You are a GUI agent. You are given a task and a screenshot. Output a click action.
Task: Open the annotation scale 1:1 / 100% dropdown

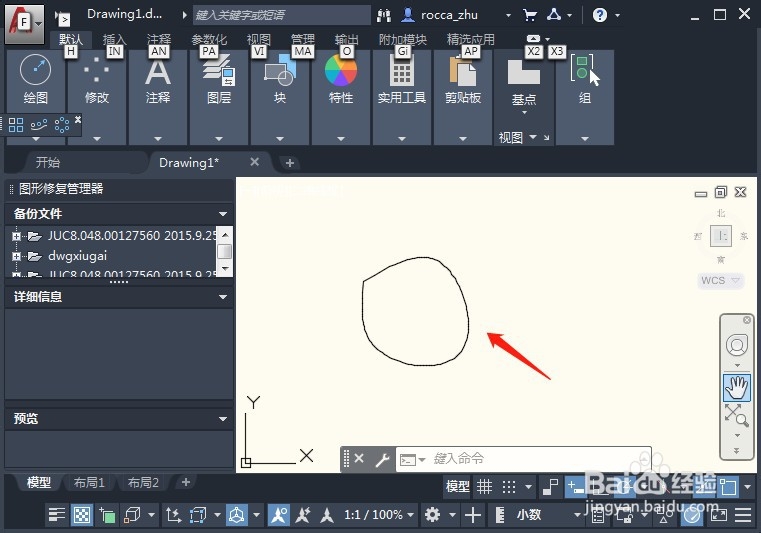(379, 515)
